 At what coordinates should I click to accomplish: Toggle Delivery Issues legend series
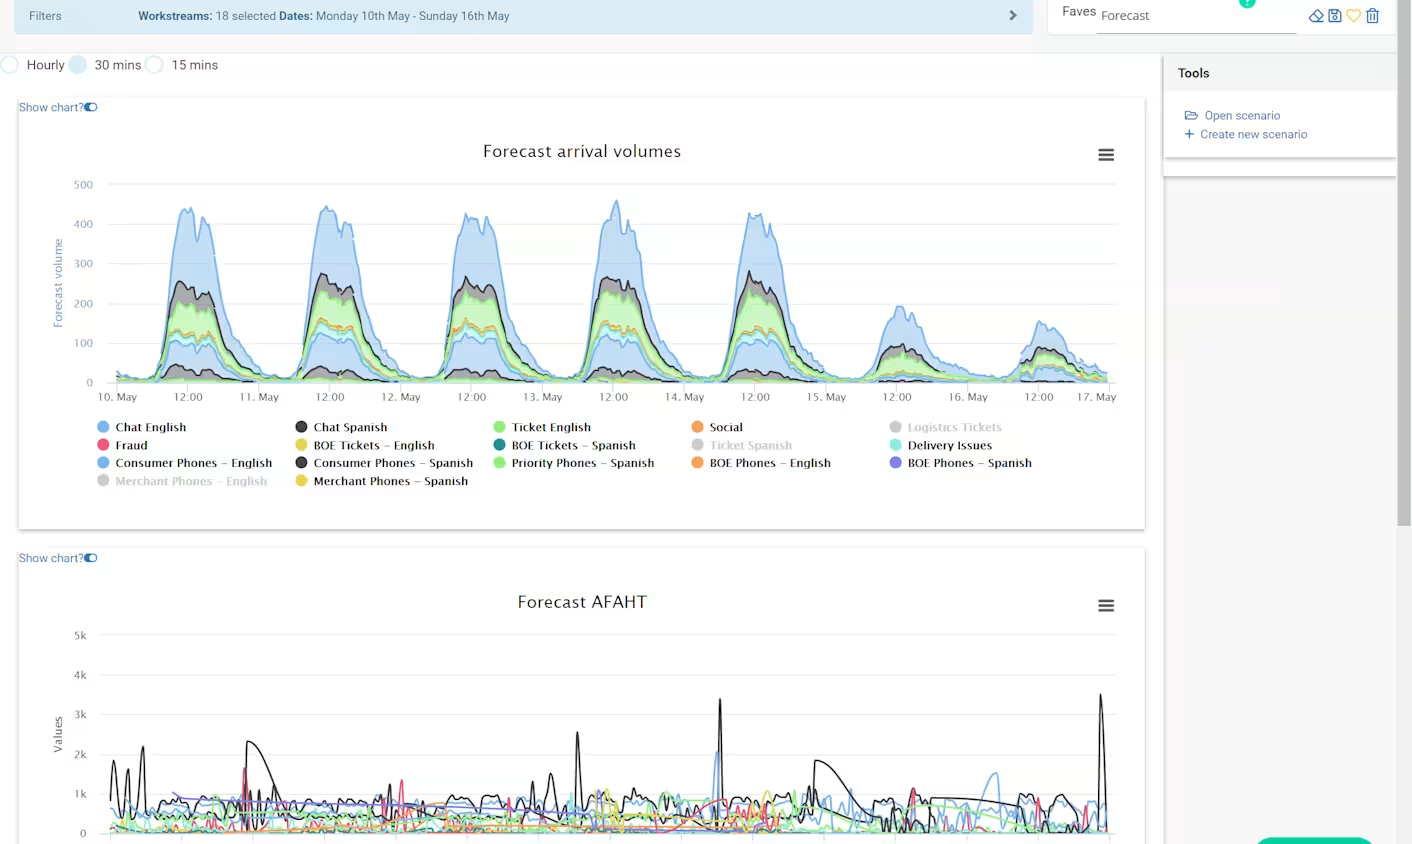click(x=941, y=445)
